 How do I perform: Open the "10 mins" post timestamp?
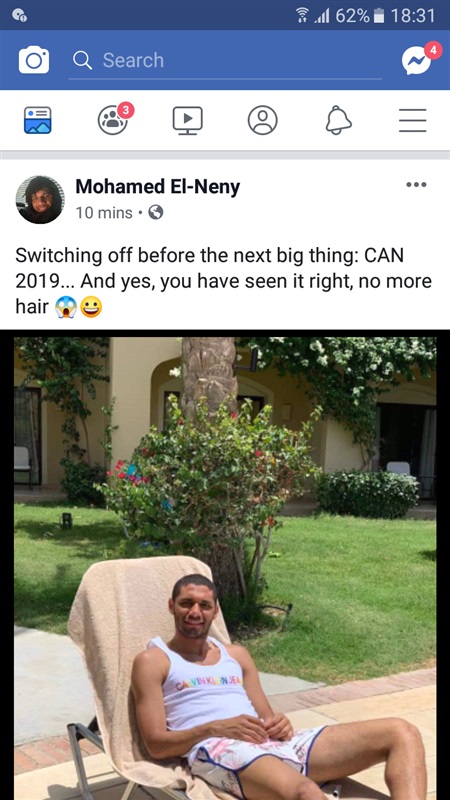pyautogui.click(x=104, y=213)
